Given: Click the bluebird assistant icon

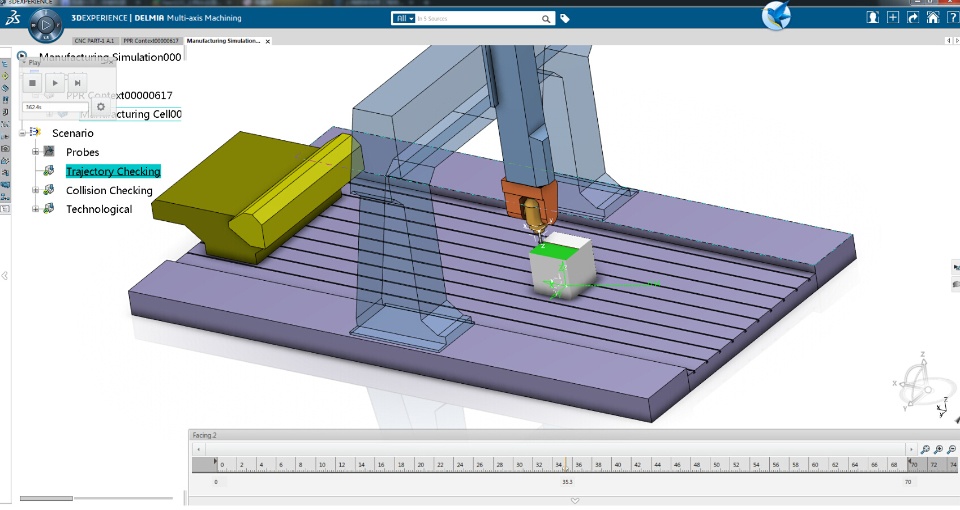Looking at the screenshot, I should (776, 15).
